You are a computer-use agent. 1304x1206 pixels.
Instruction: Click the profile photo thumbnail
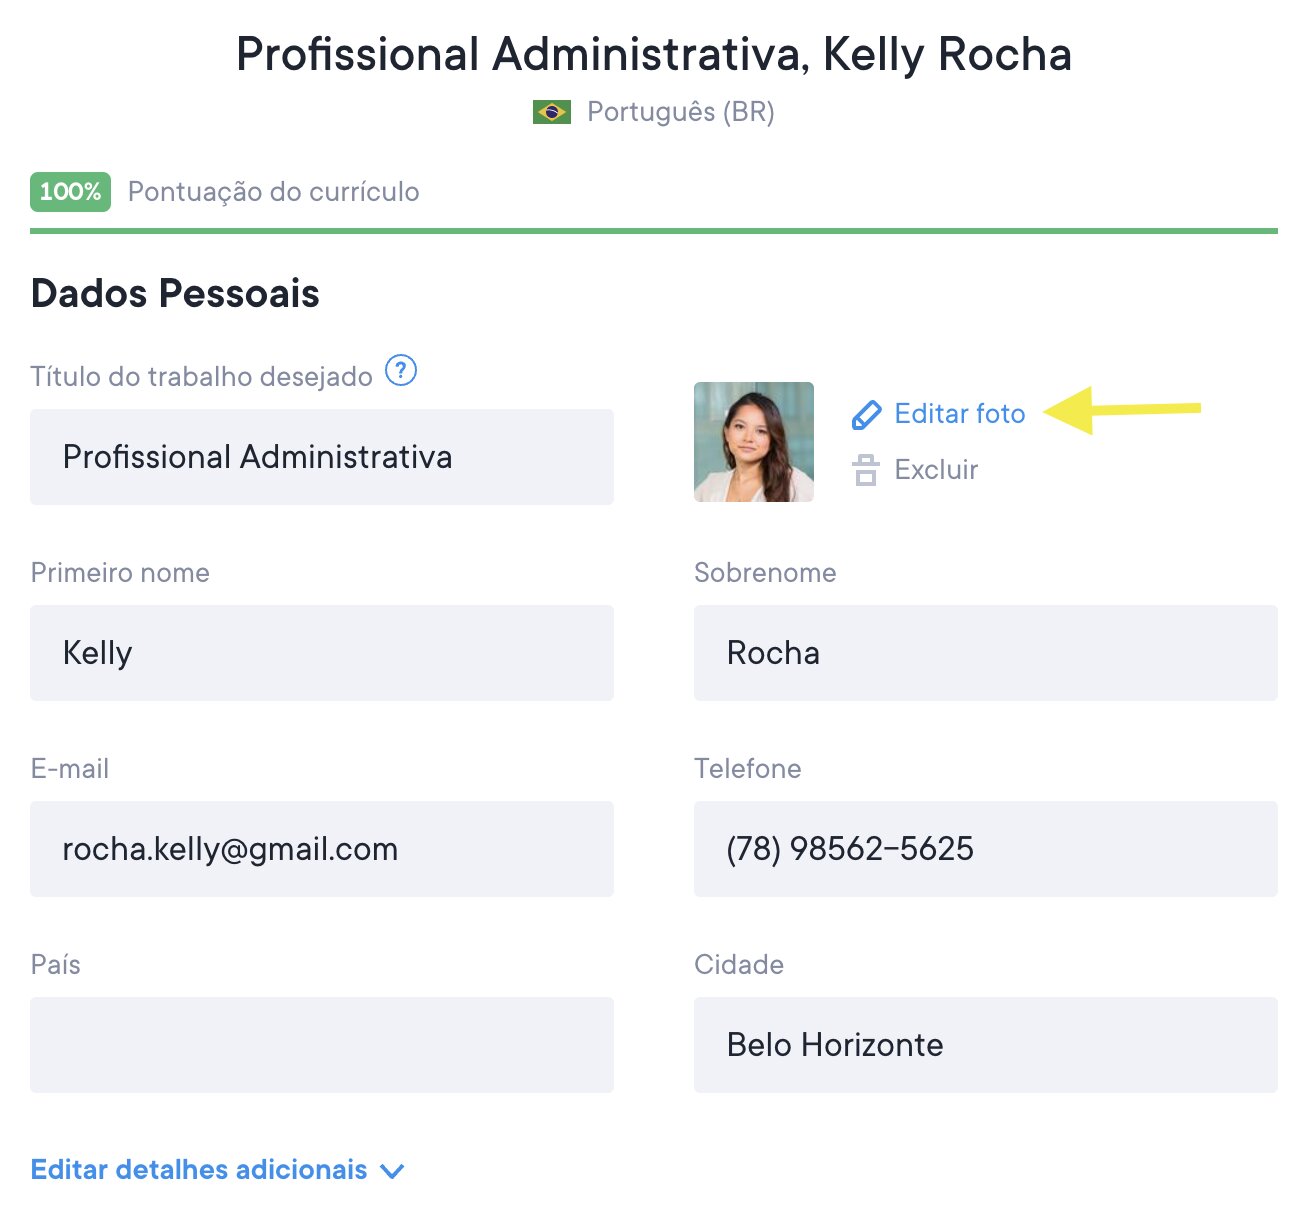pos(754,442)
